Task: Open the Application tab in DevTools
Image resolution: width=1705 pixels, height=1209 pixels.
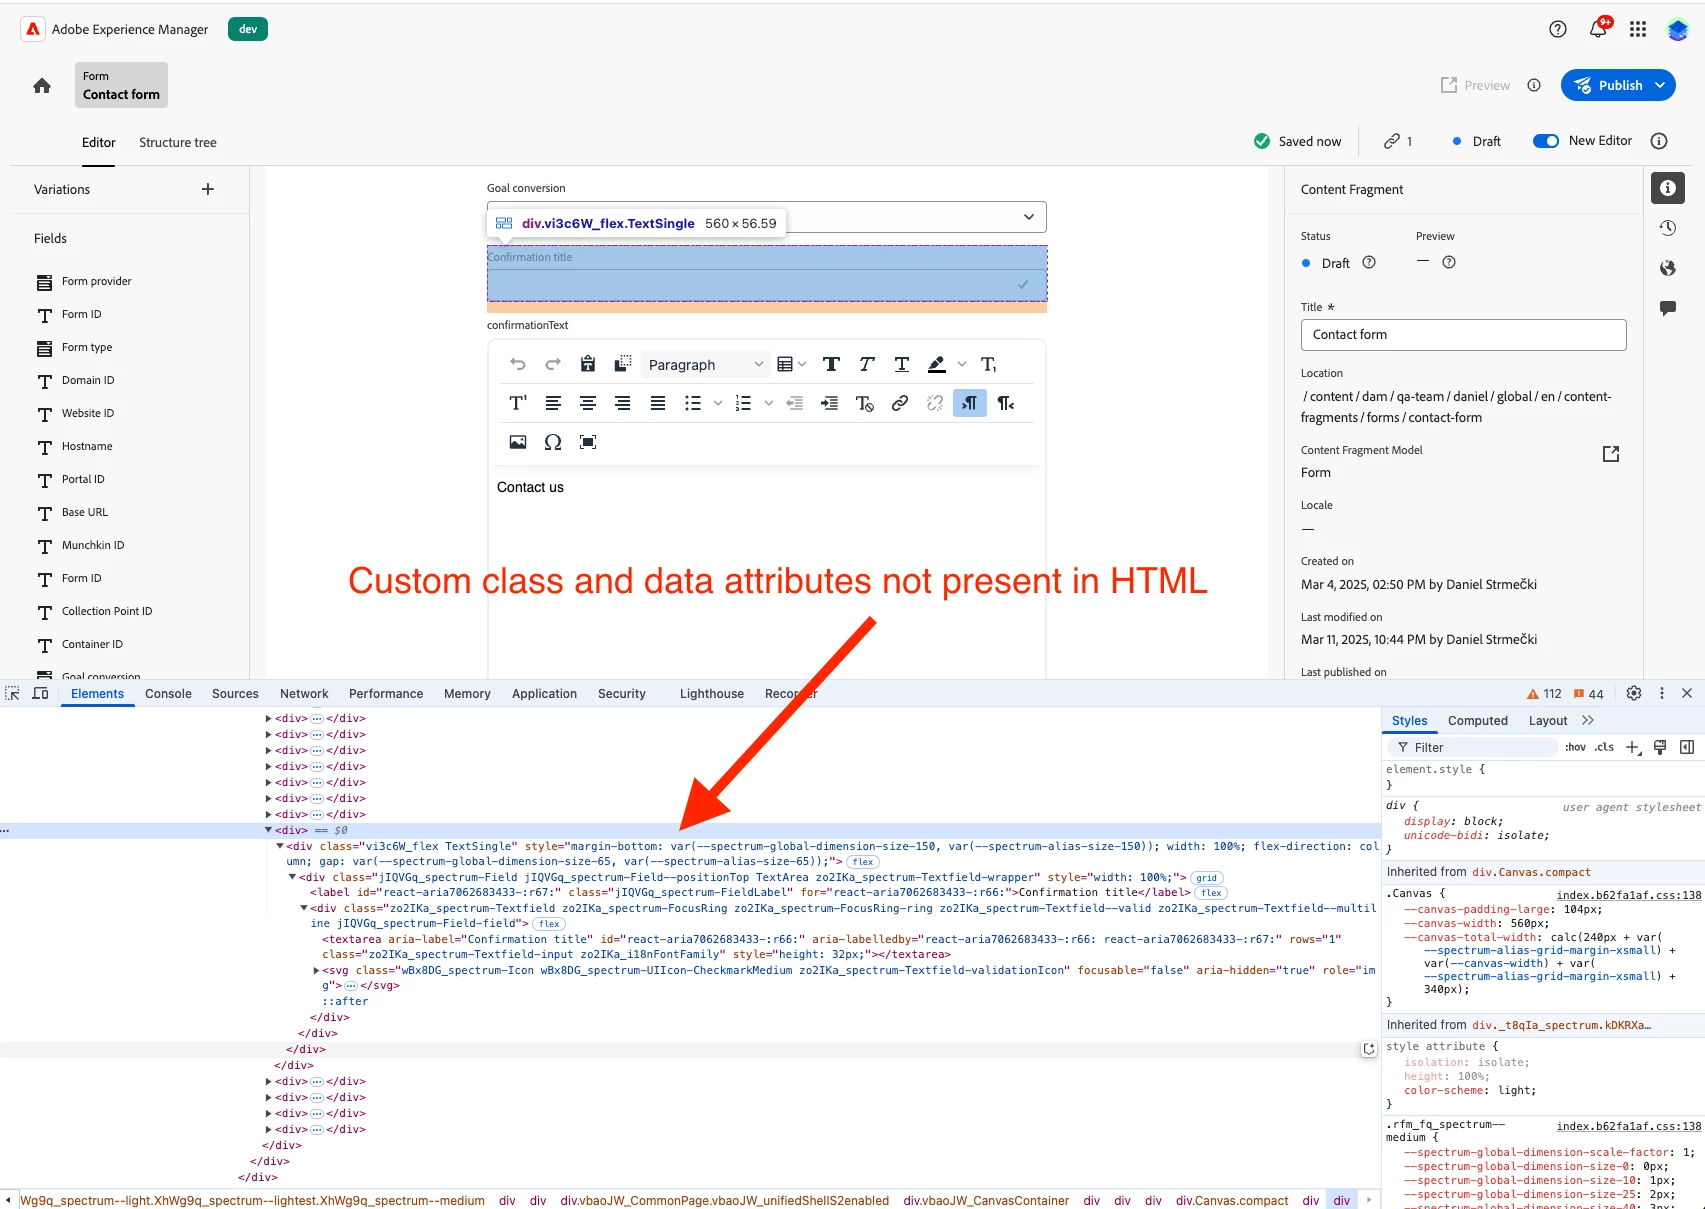Action: (544, 693)
